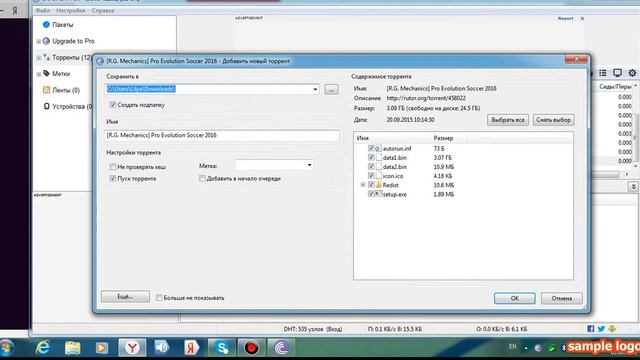Open the Файл menu
The width and height of the screenshot is (640, 360).
(42, 10)
